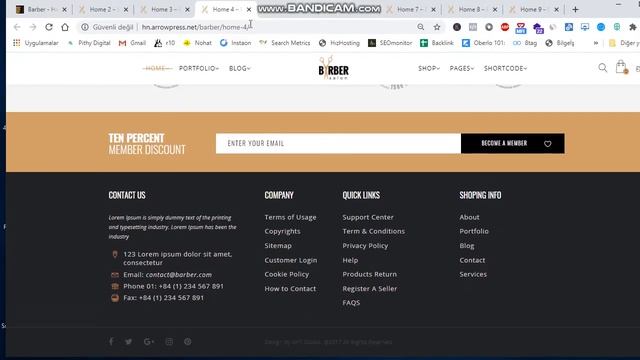Click the red ABP extension icon
The image size is (640, 360).
click(x=505, y=27)
